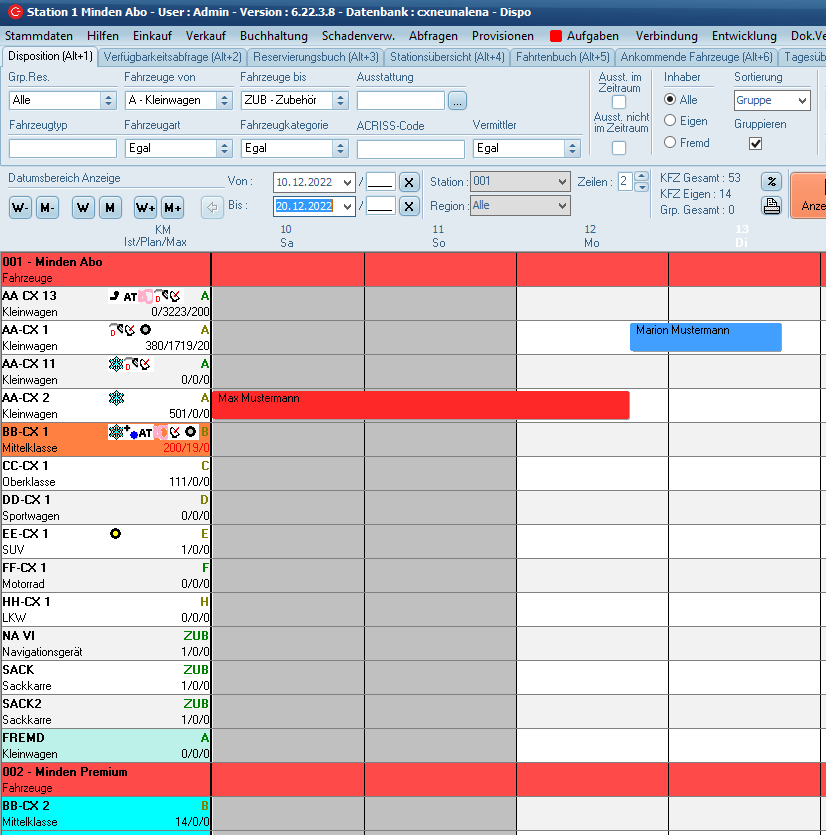
Task: Uncheck the Gruppieren checkbox
Action: pyautogui.click(x=756, y=144)
